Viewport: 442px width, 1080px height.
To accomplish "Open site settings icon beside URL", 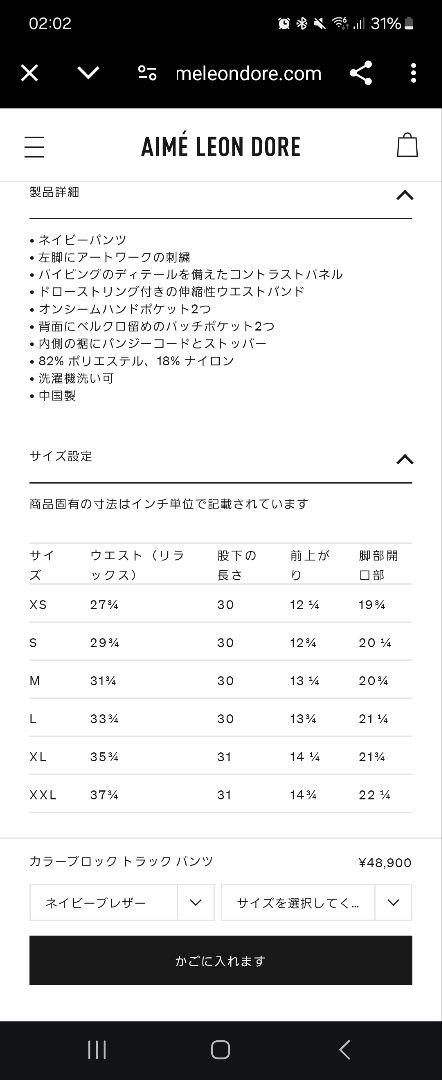I will coord(147,73).
